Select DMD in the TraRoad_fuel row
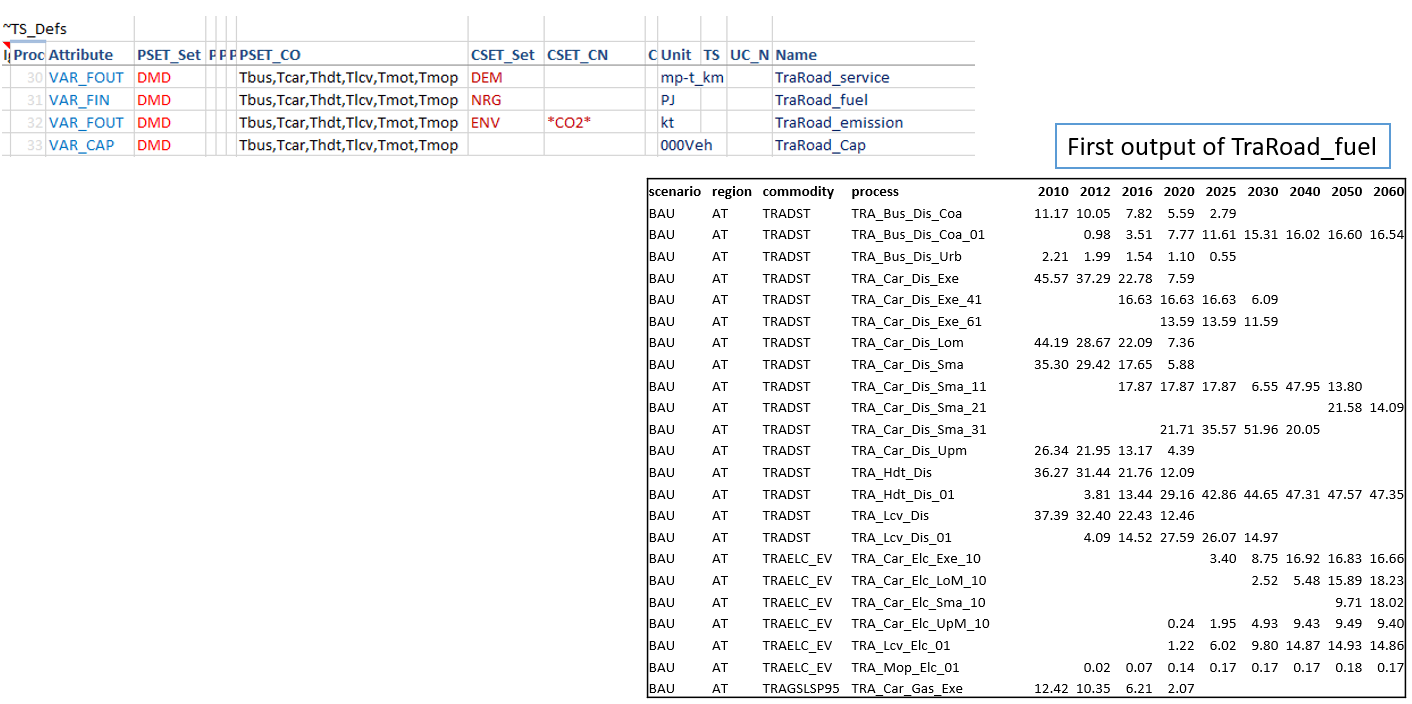The width and height of the screenshot is (1412, 704). (154, 100)
